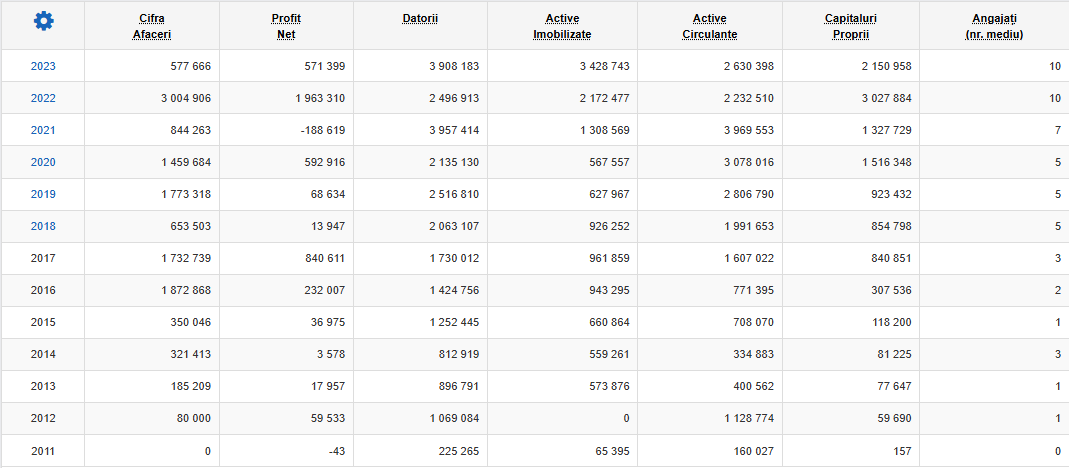This screenshot has height=468, width=1069.
Task: Click the 81 225 equity value
Action: point(894,355)
